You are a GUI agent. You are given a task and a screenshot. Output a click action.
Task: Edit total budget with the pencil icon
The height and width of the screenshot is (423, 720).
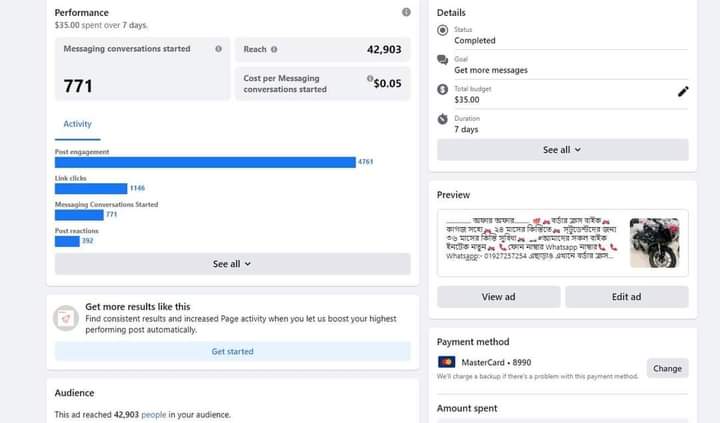tap(683, 91)
